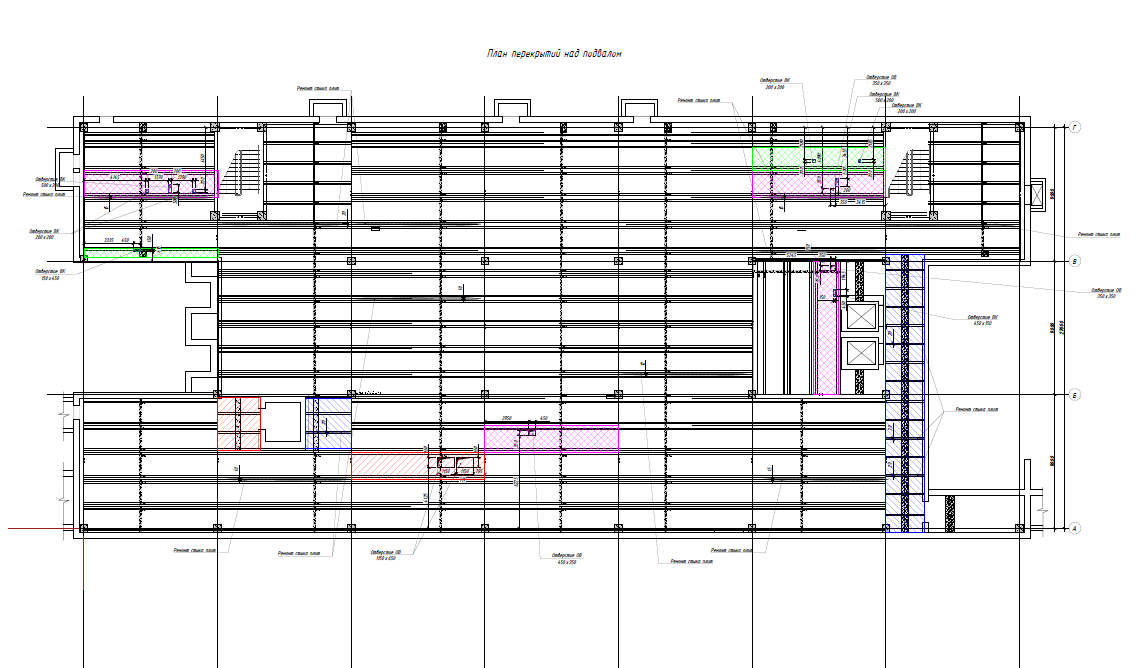The image size is (1145, 668).
Task: Click the upper elevator shaft crossed square
Action: click(860, 317)
